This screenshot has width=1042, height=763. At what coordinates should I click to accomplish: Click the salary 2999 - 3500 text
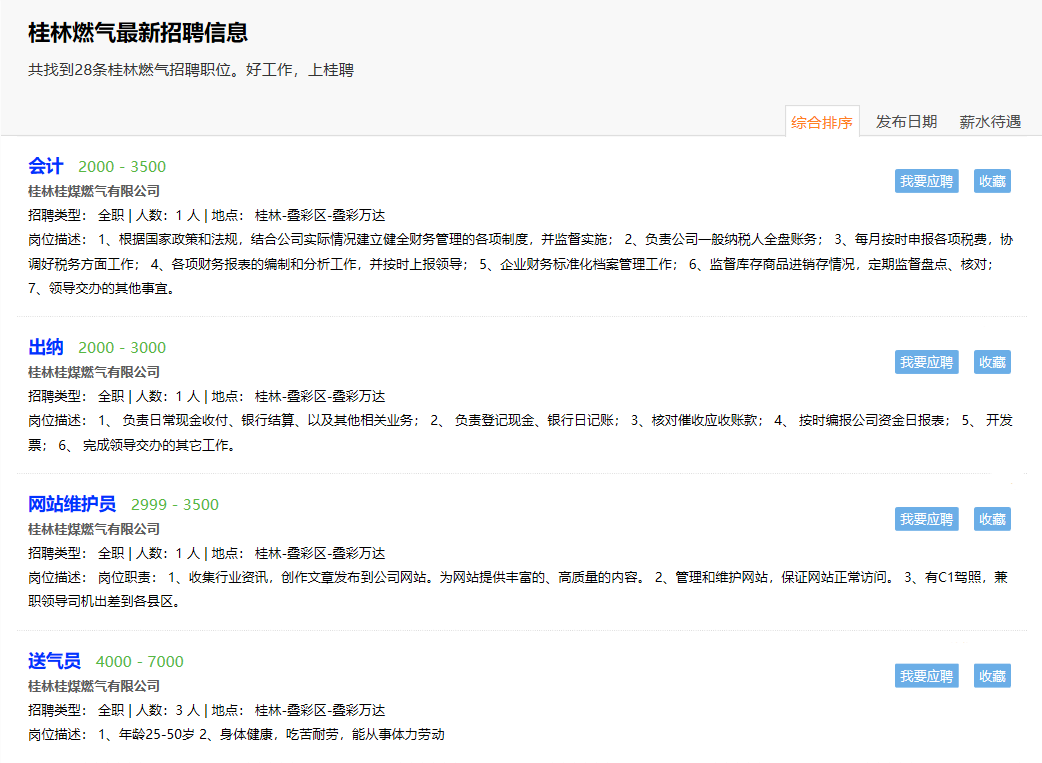(x=175, y=504)
